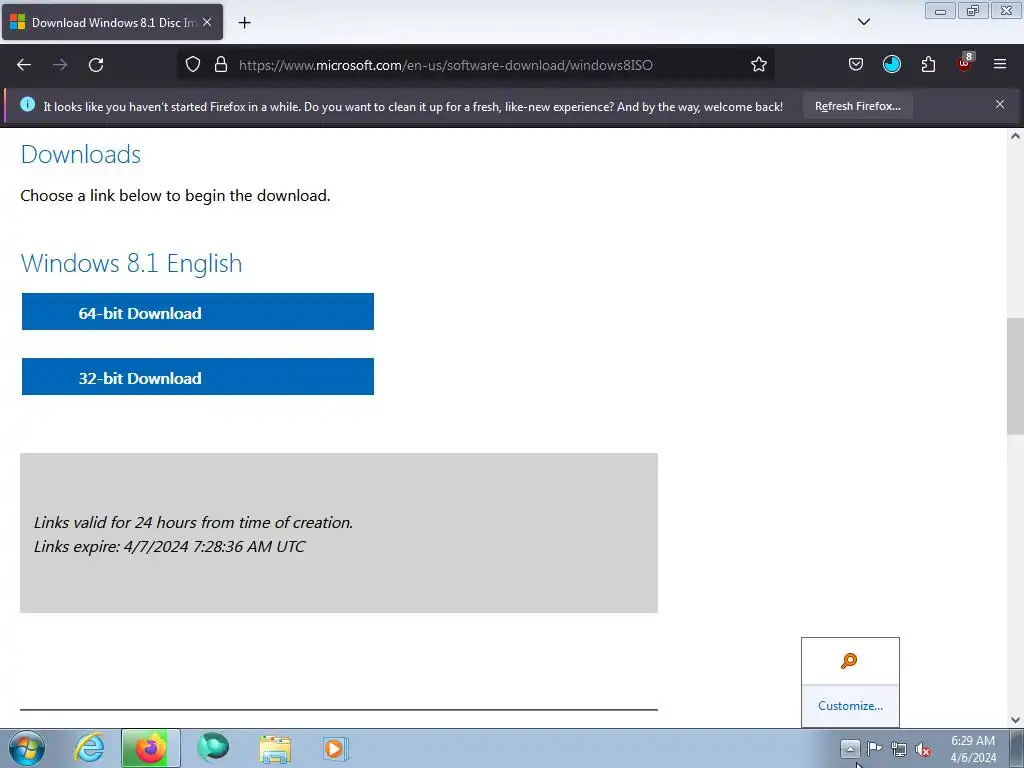Start the 32-bit Download
The height and width of the screenshot is (768, 1024).
tap(198, 376)
